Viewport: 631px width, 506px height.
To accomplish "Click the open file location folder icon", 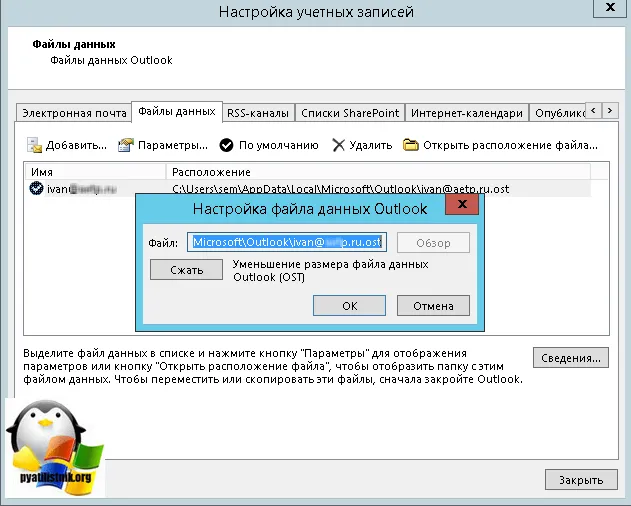I will 410,145.
